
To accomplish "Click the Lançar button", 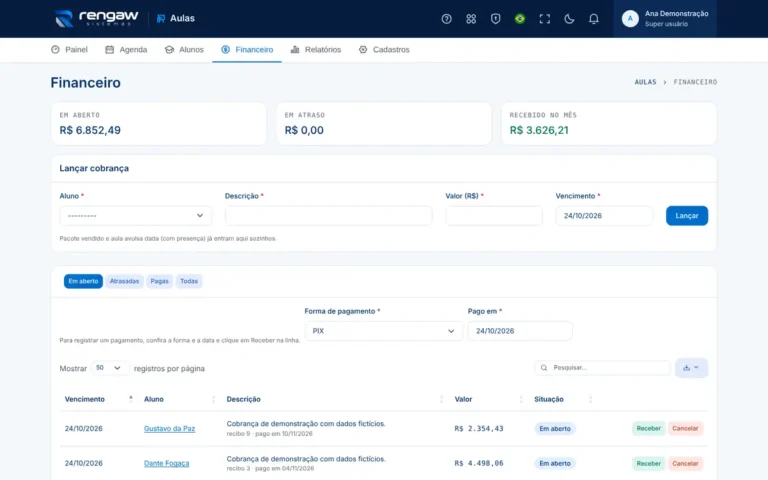I will [x=687, y=216].
